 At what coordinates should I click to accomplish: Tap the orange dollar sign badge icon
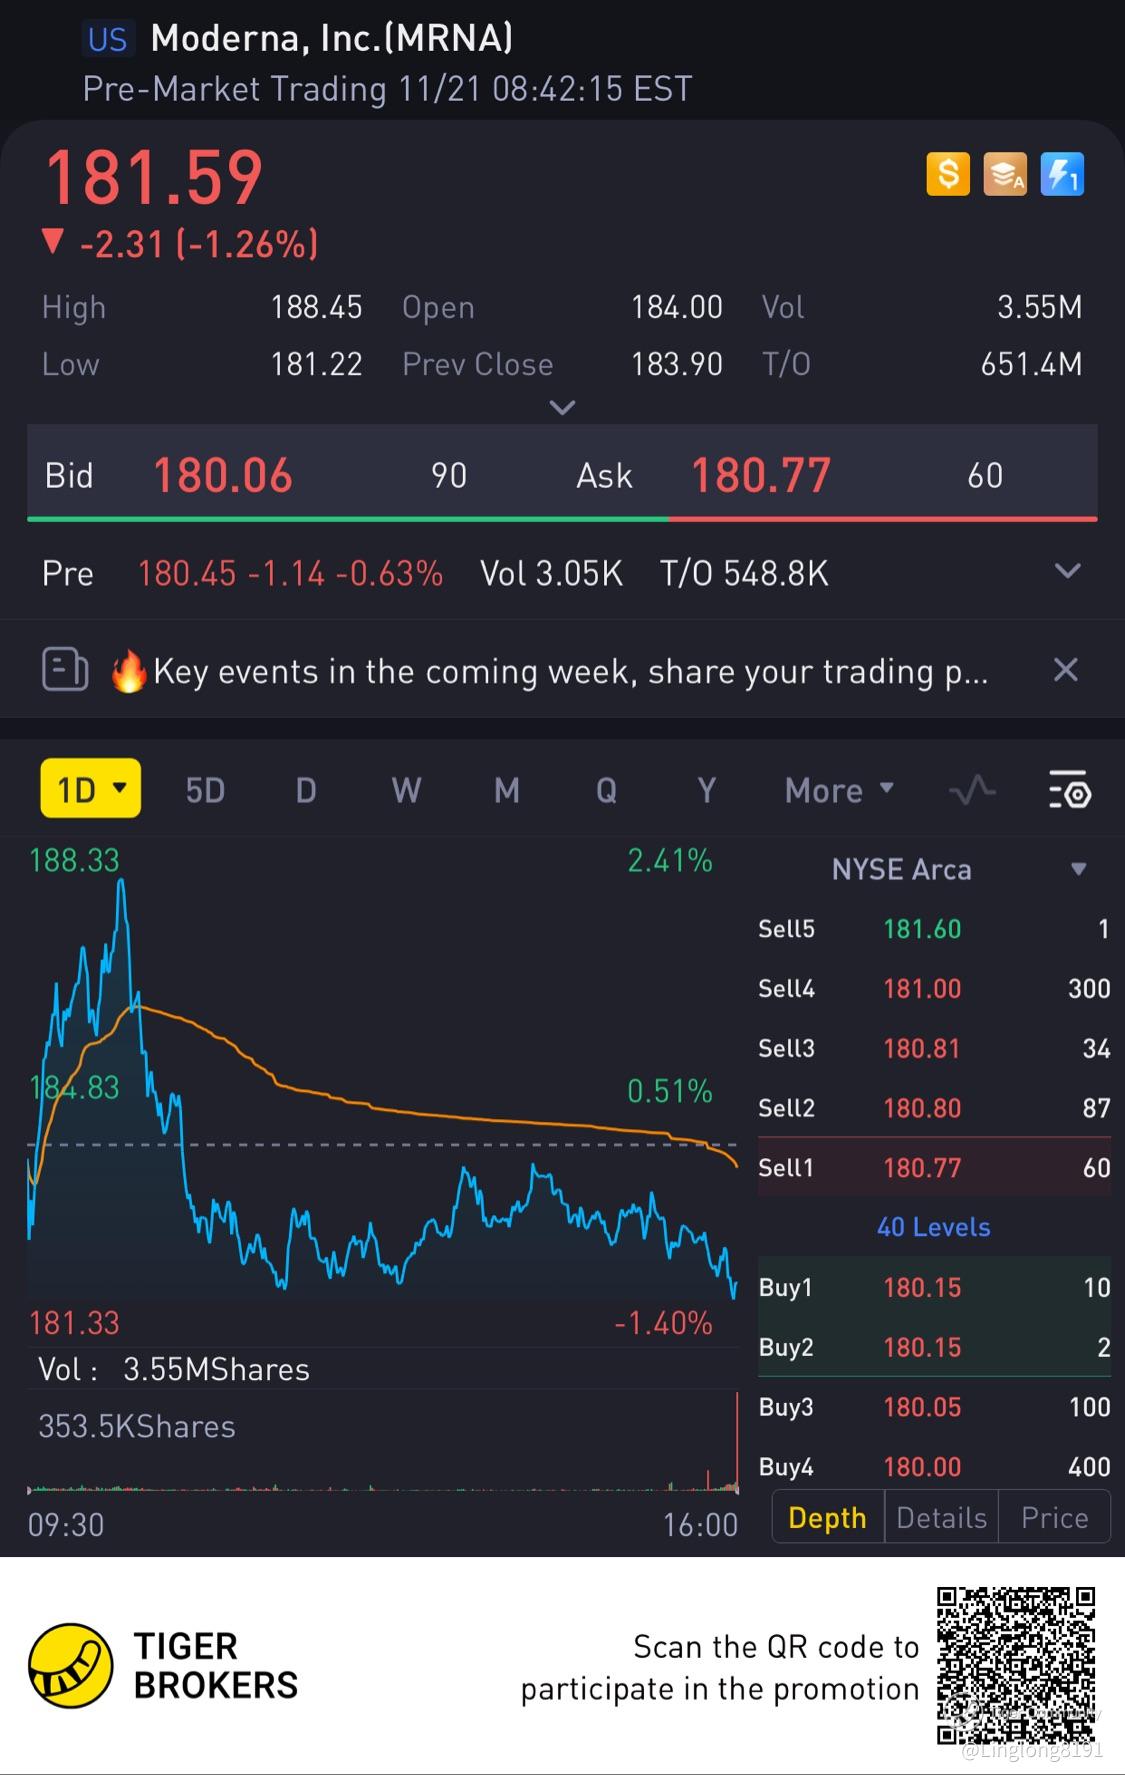click(947, 174)
